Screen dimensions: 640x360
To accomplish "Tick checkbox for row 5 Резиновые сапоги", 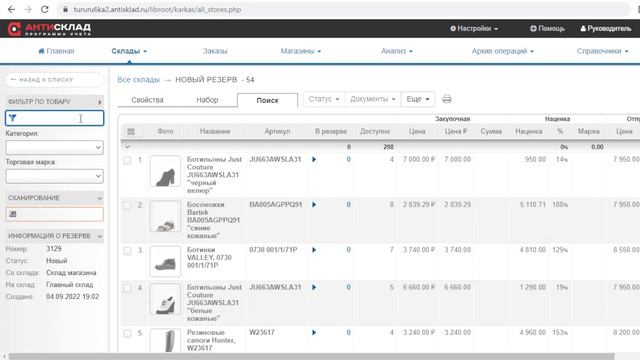I will tap(127, 333).
